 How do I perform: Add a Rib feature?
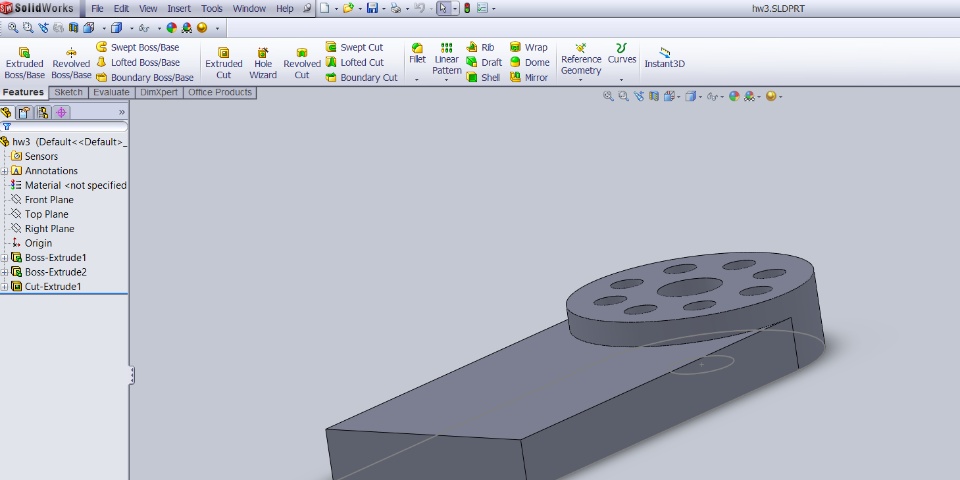point(480,47)
